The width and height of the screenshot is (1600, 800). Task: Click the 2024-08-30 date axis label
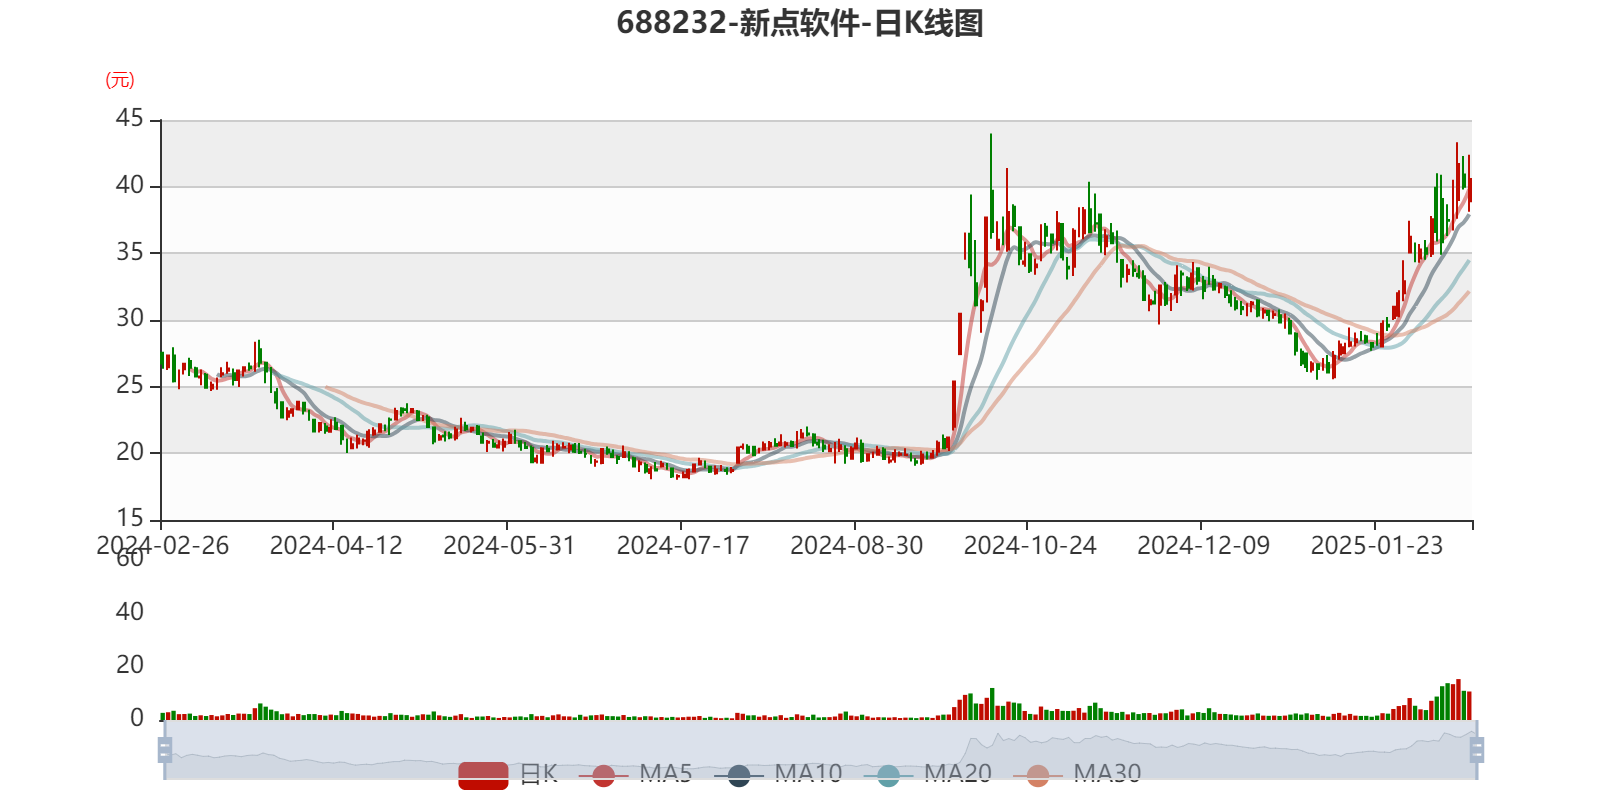click(857, 545)
